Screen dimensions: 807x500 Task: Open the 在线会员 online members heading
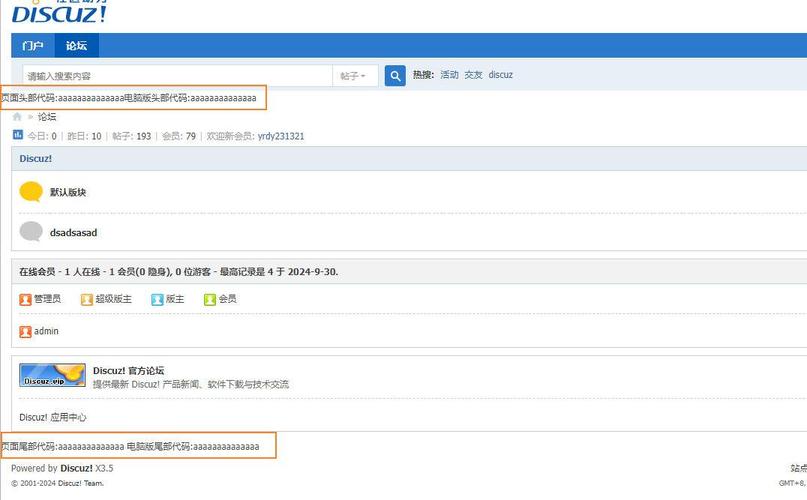tap(37, 272)
